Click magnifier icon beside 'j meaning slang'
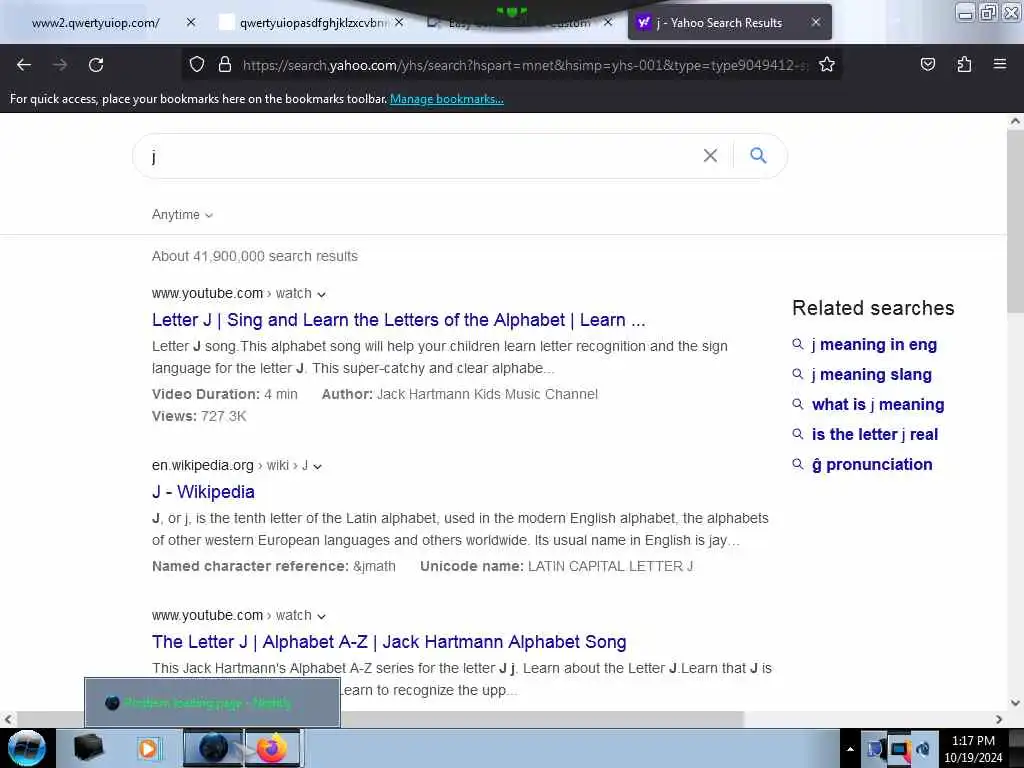The height and width of the screenshot is (768, 1024). click(797, 374)
